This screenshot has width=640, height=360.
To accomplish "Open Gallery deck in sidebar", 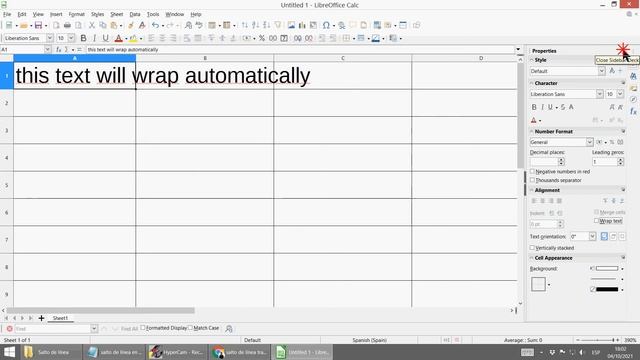I will [633, 88].
